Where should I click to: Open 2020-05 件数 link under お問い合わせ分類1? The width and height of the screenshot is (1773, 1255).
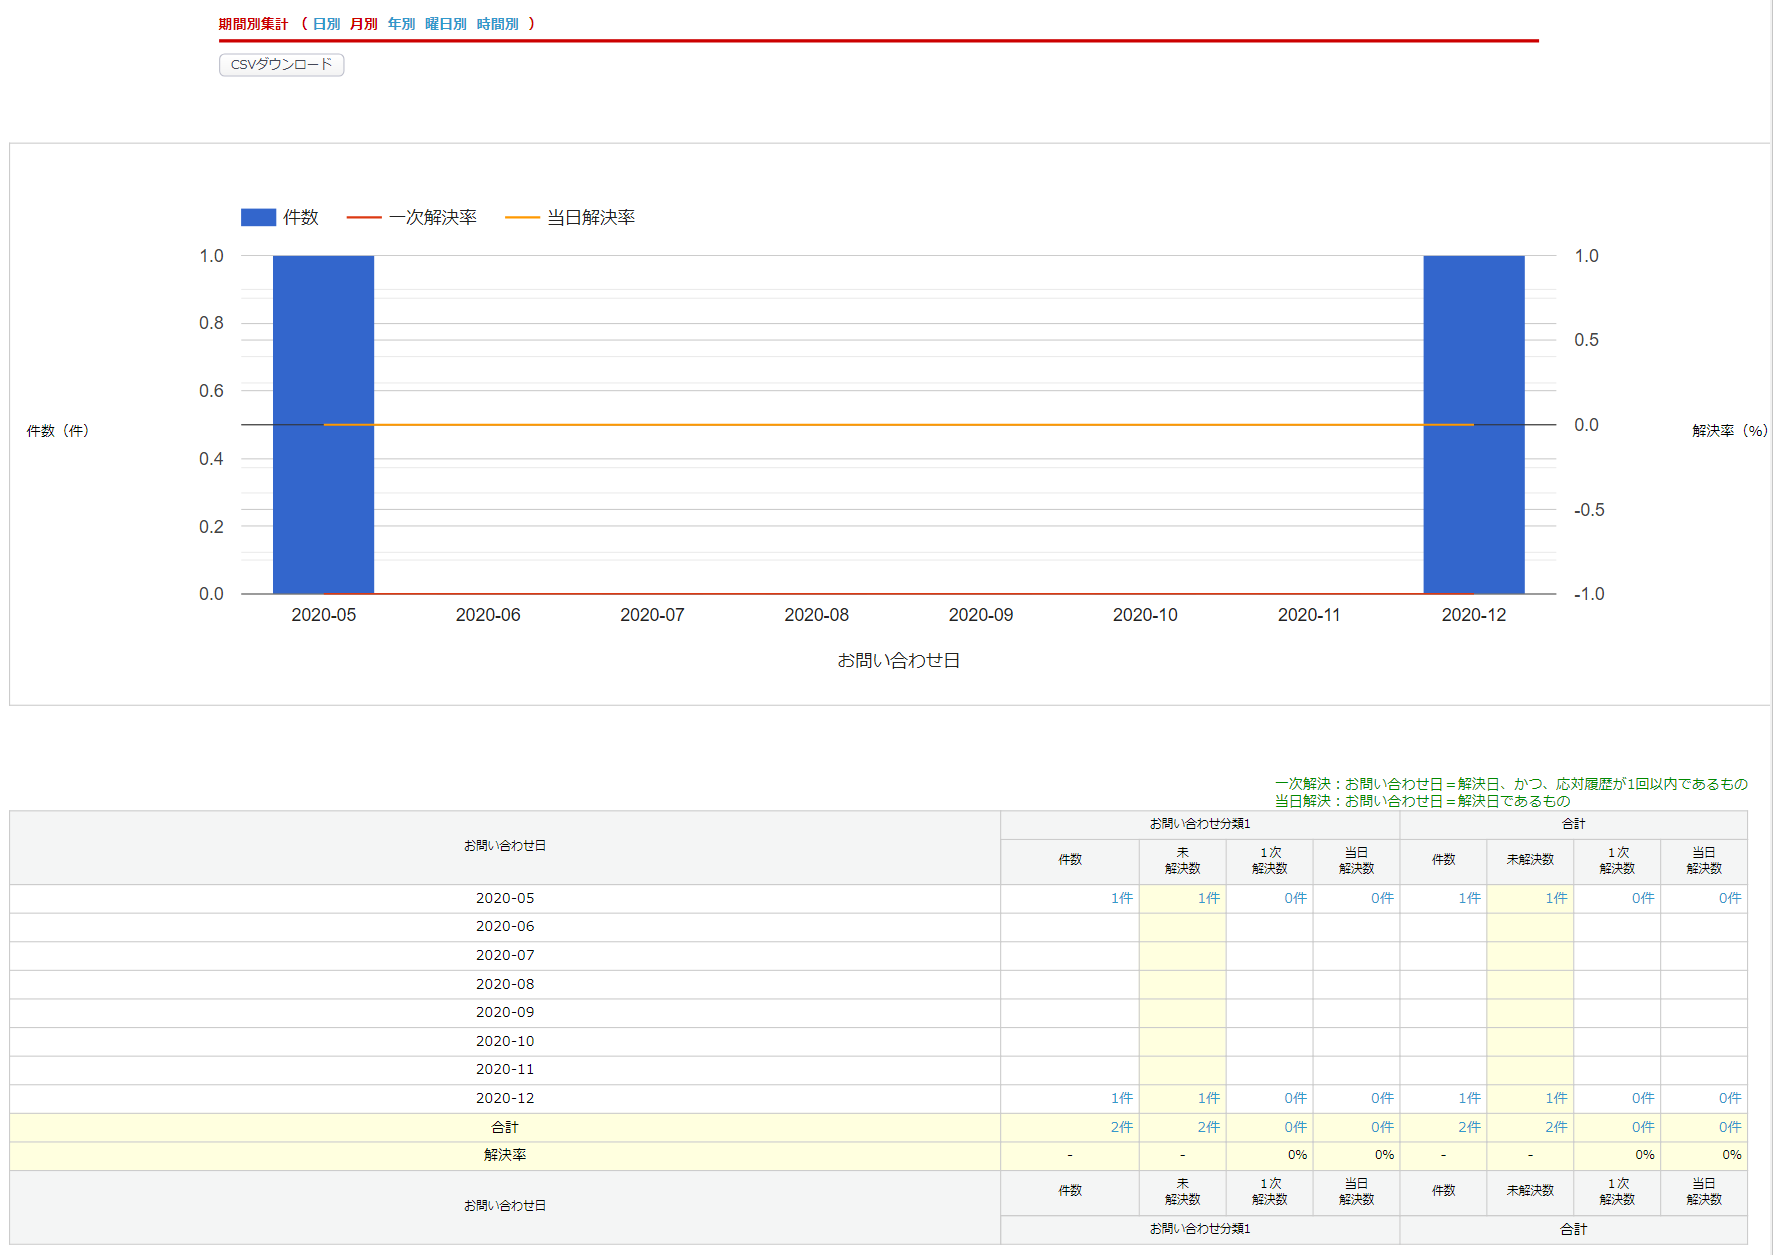[1121, 898]
